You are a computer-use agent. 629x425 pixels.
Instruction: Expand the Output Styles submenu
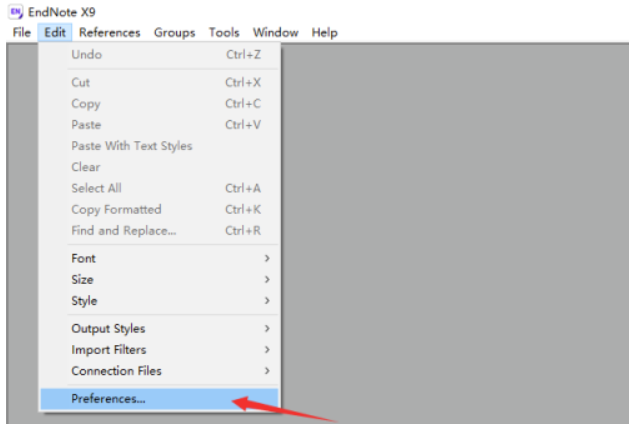pos(159,329)
